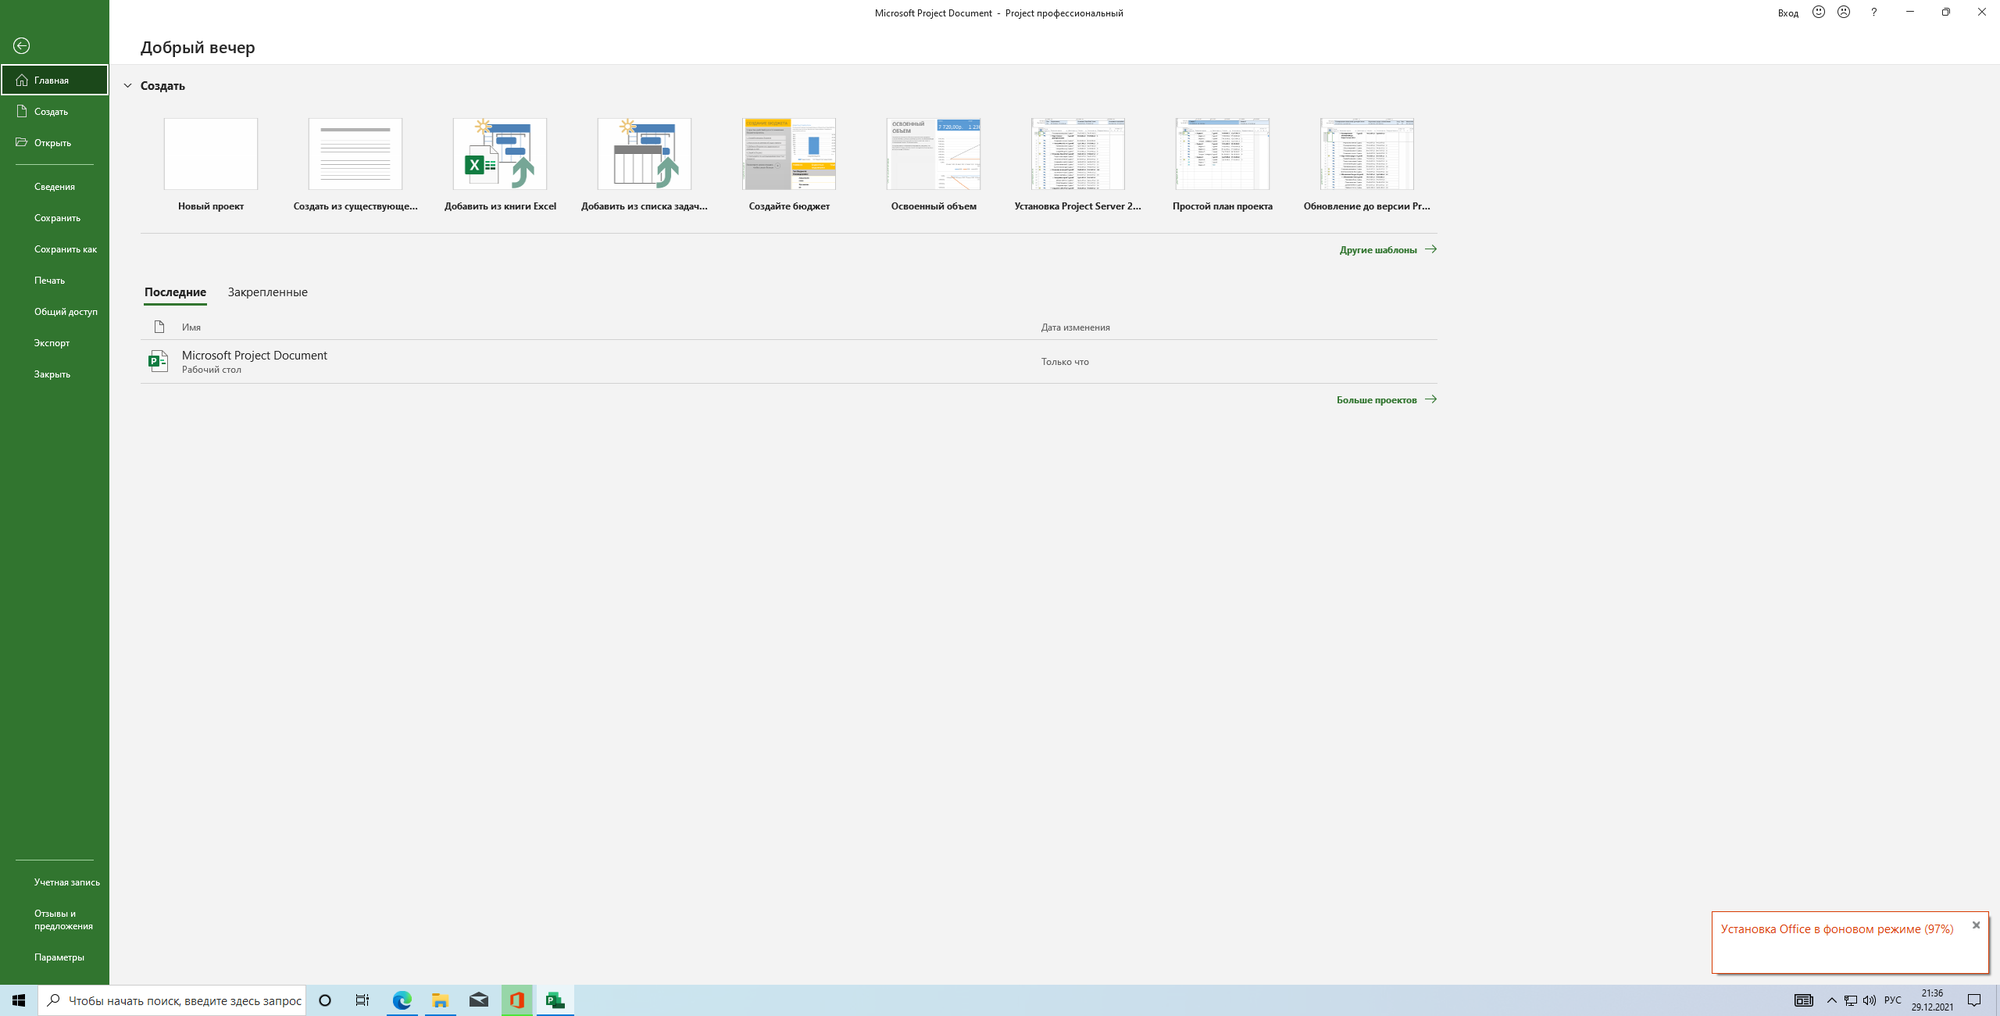Open Обновление до версии template
Screen dimensions: 2000x1016
tap(1367, 165)
